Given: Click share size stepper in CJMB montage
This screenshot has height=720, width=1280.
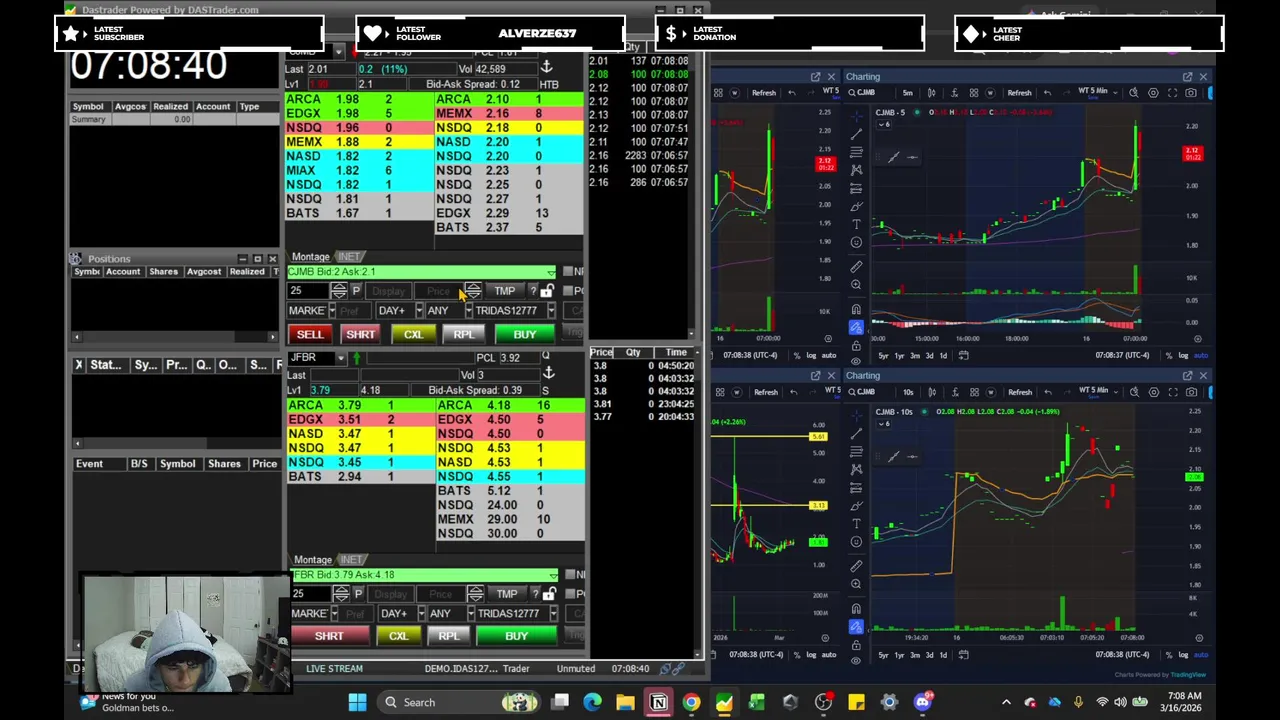Looking at the screenshot, I should pyautogui.click(x=340, y=291).
